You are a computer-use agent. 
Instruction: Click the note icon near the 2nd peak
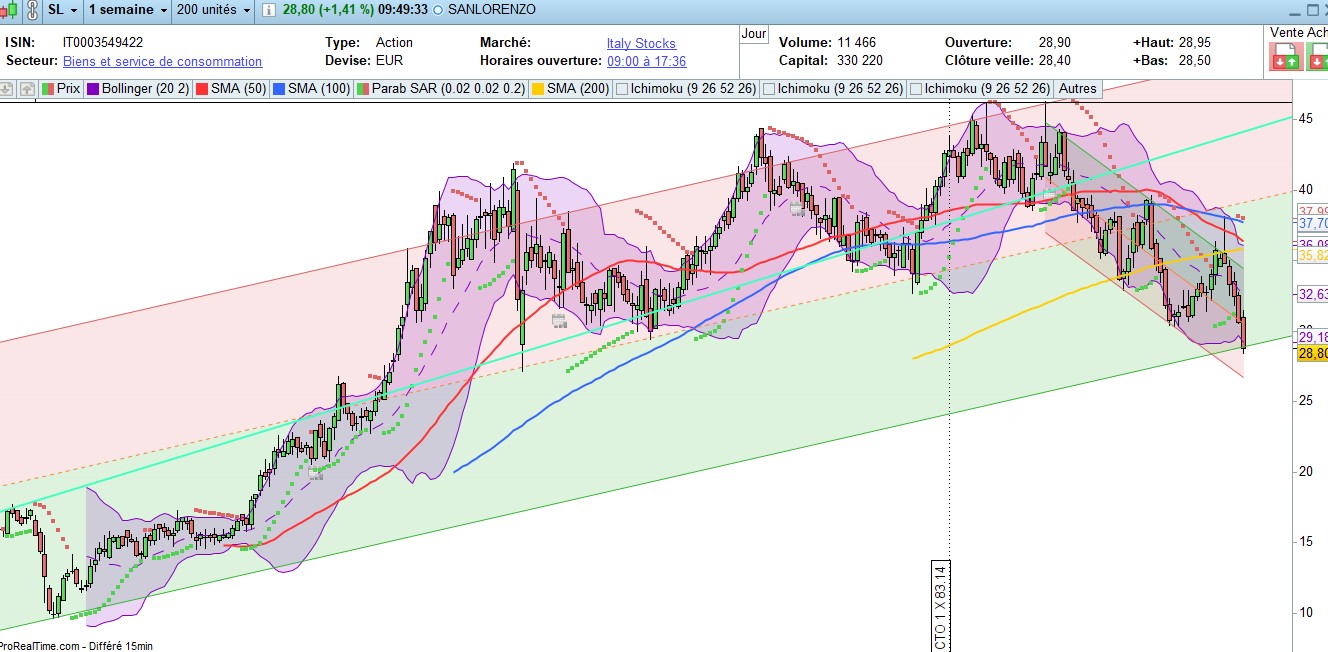798,209
